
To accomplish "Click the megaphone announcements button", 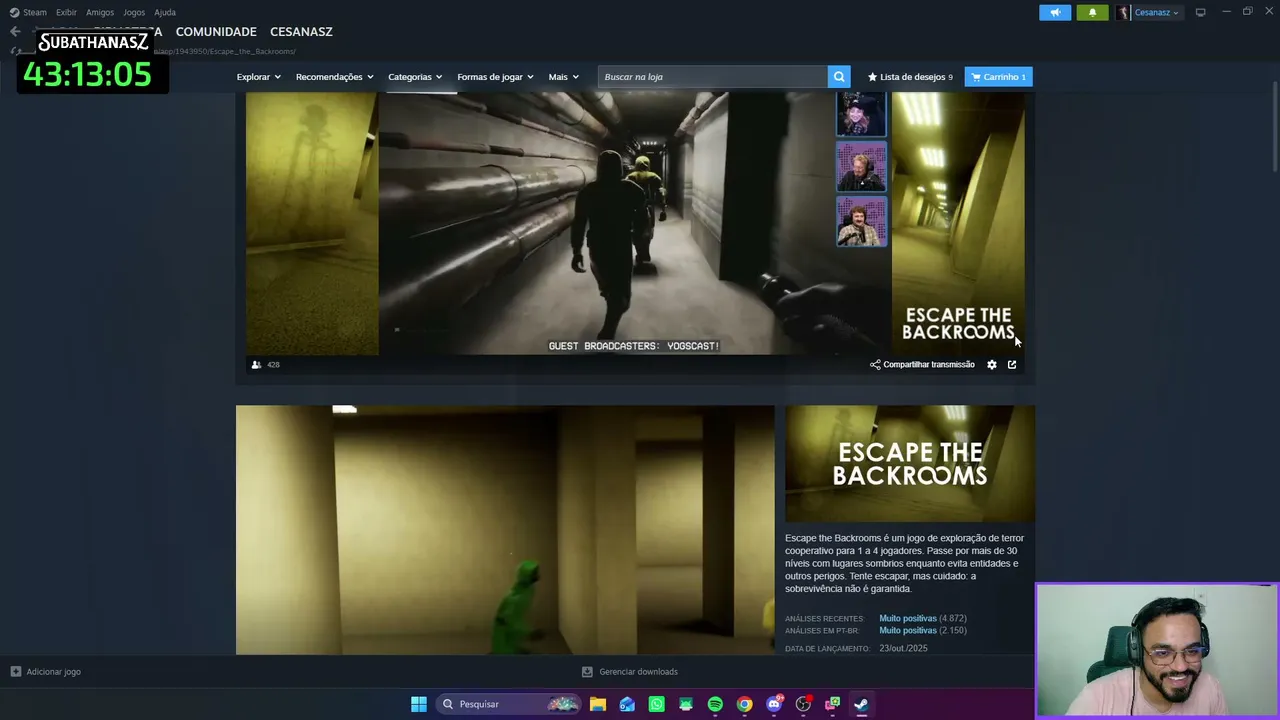I will tap(1055, 12).
